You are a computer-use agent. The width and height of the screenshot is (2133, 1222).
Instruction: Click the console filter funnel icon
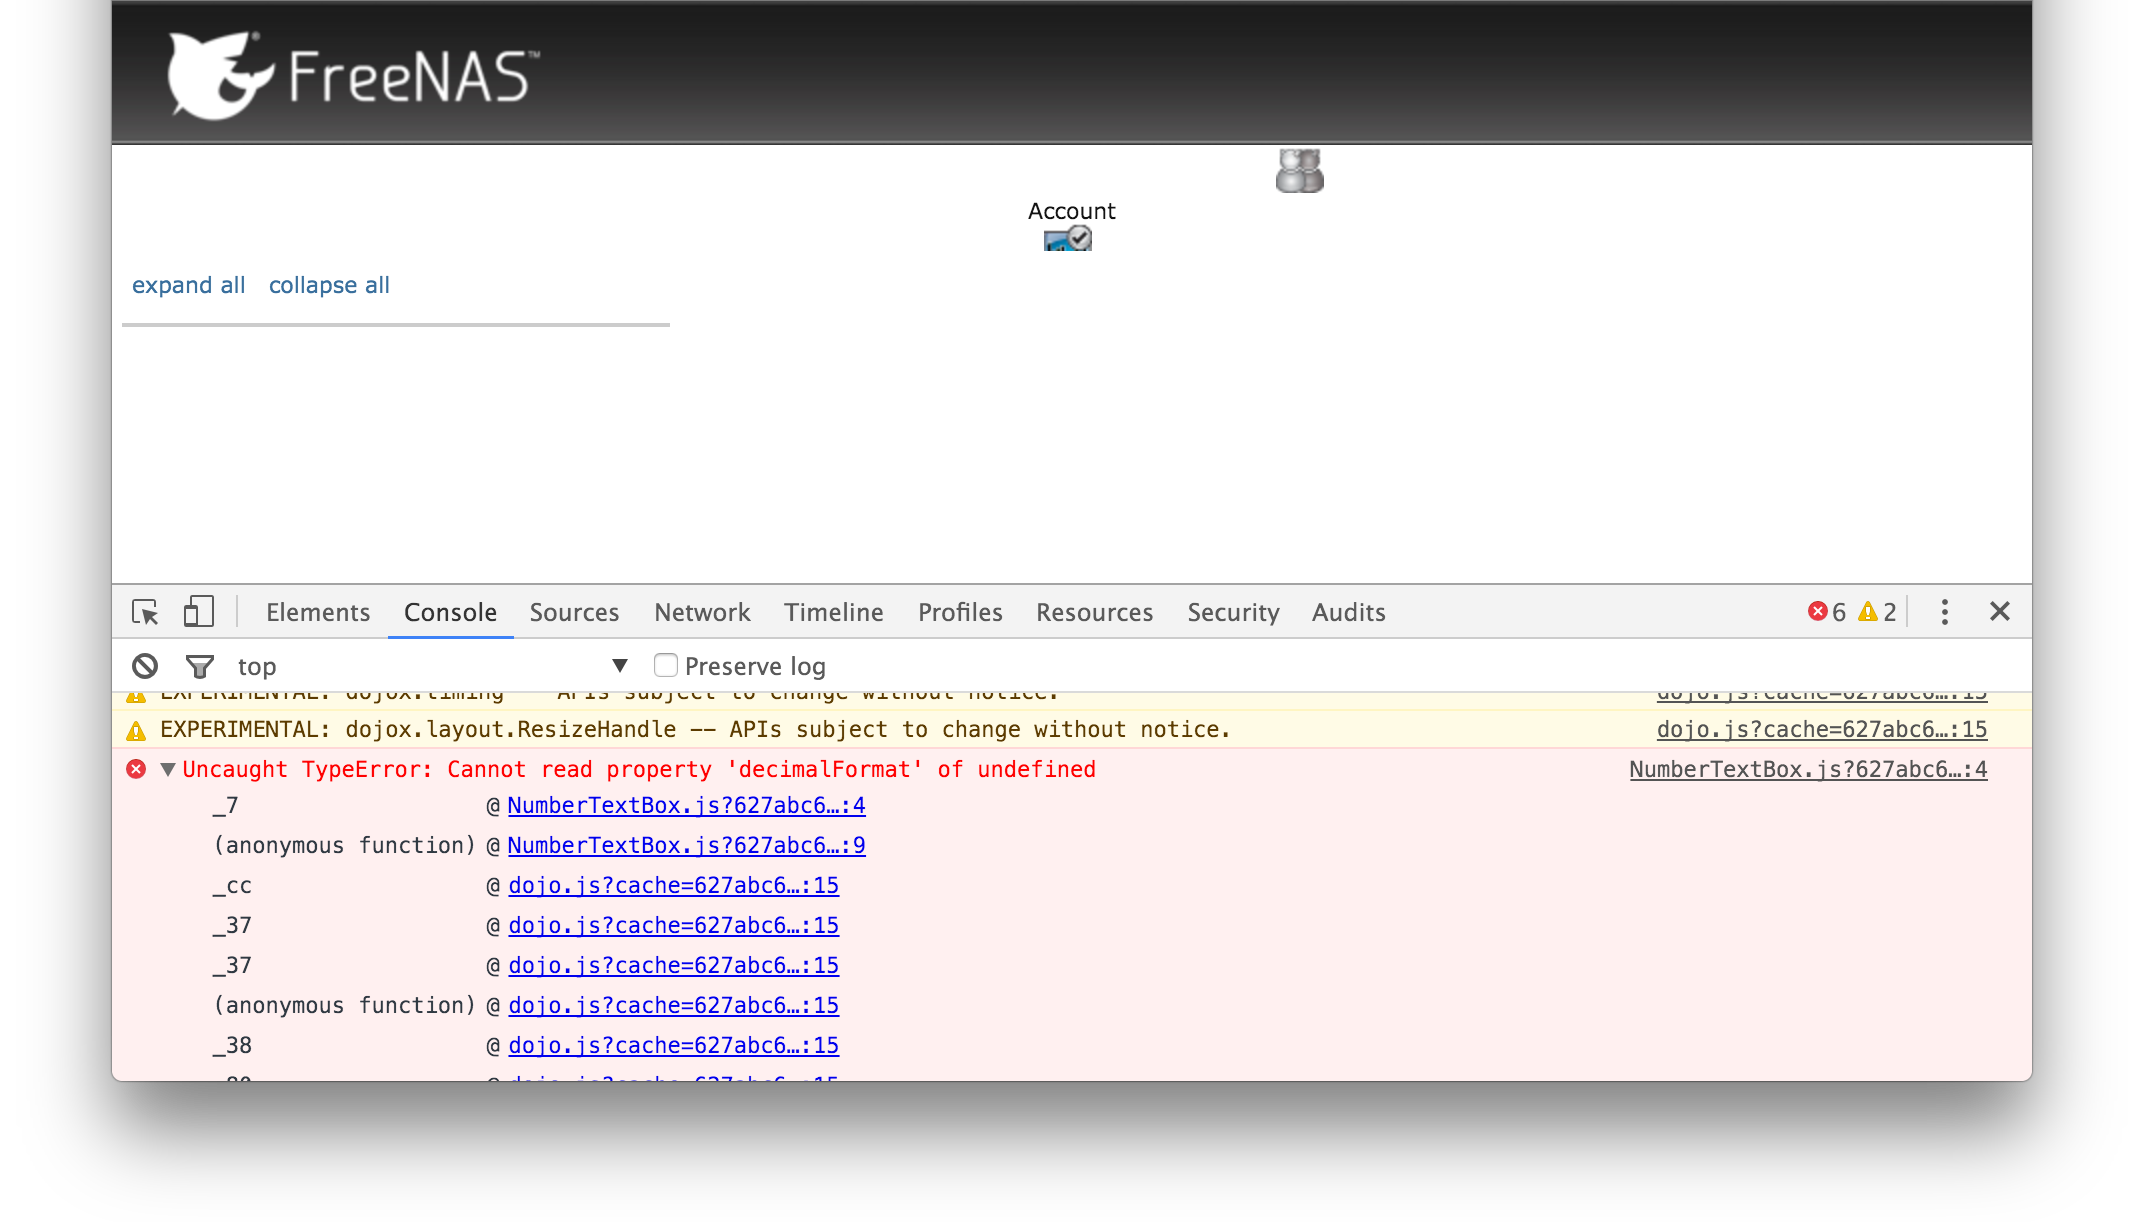(200, 666)
